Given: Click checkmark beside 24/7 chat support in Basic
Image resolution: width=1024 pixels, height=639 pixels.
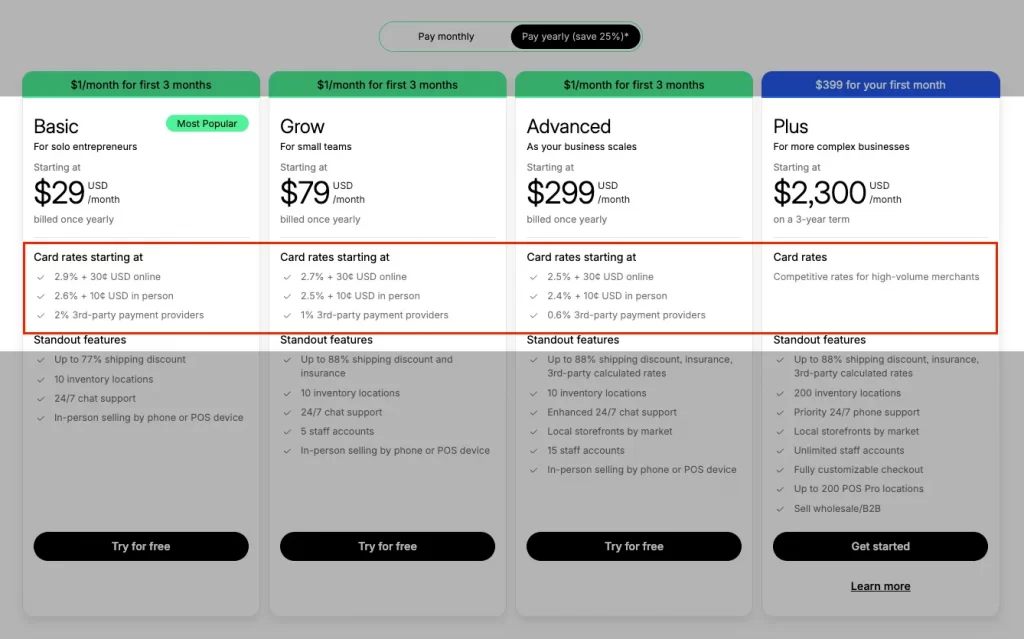Looking at the screenshot, I should [40, 398].
